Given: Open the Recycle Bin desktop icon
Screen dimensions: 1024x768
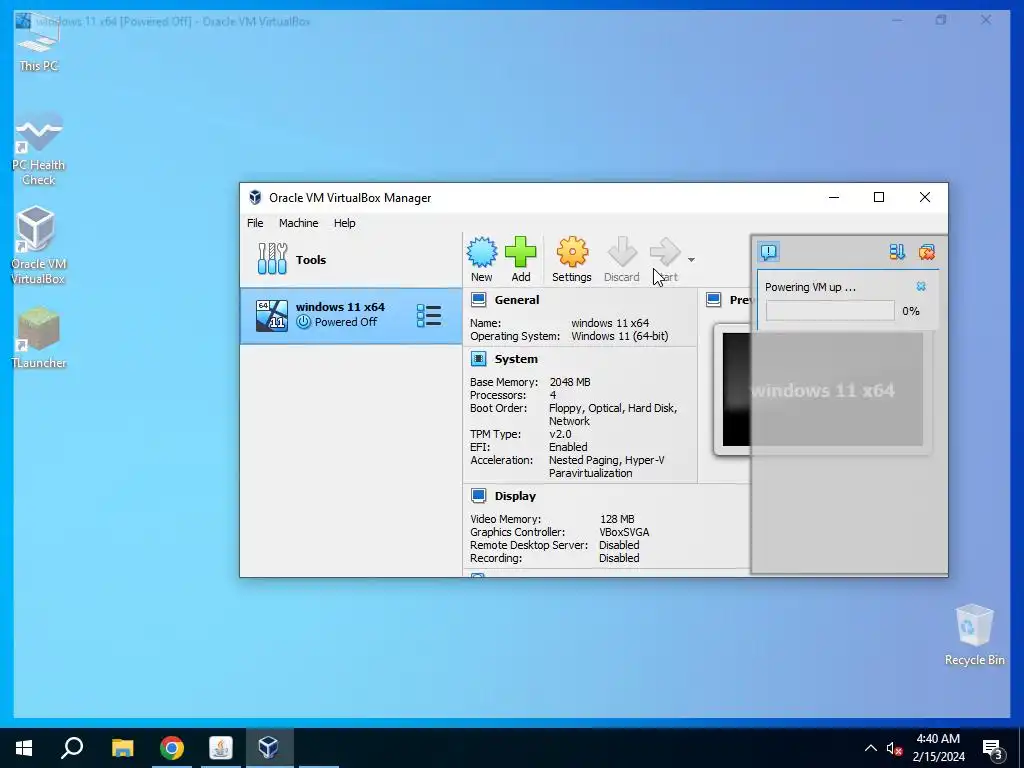Looking at the screenshot, I should click(x=974, y=635).
